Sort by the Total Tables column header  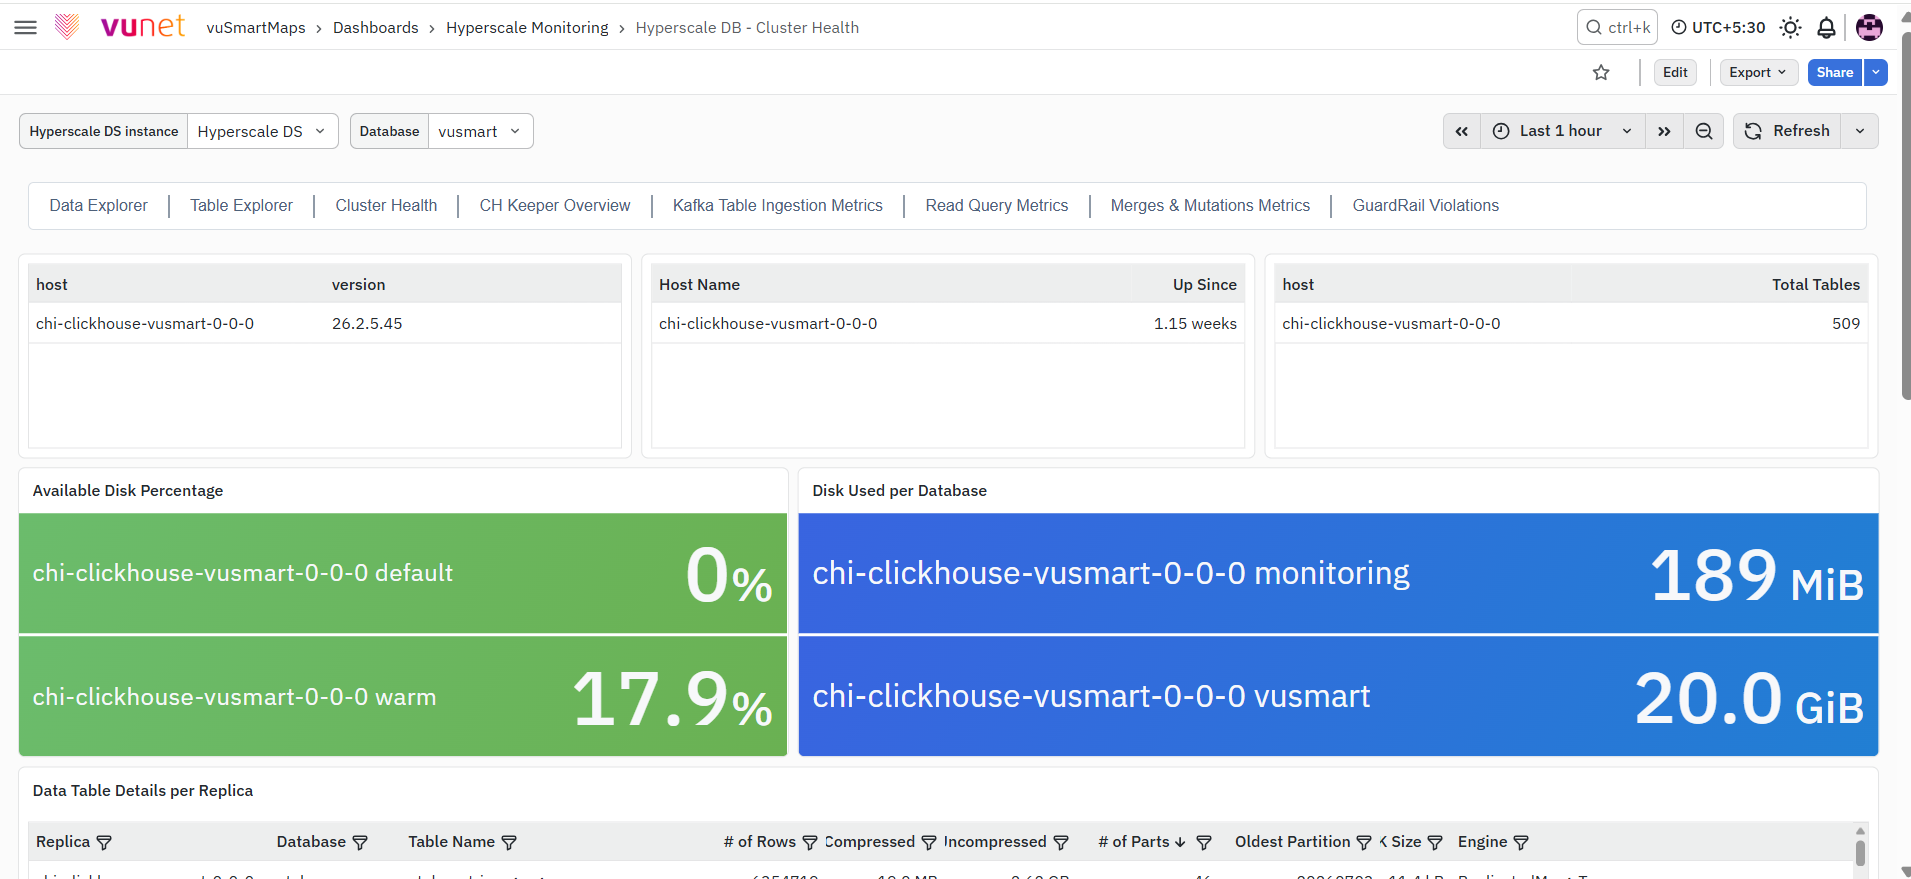coord(1816,284)
